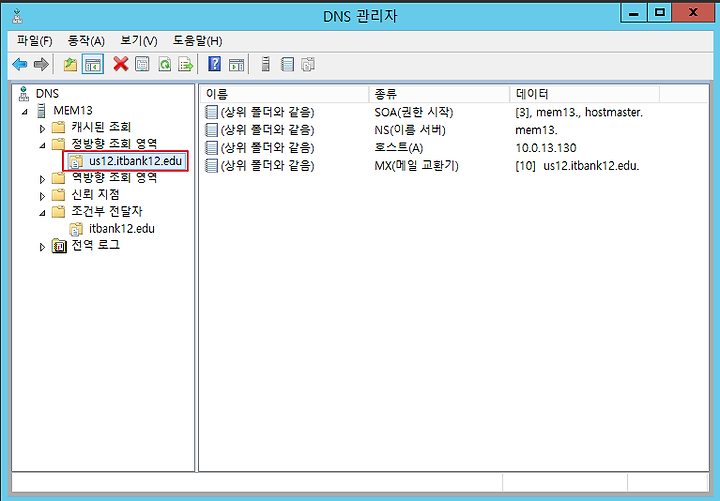720x501 pixels.
Task: Collapse the 정방향 조회 영역 folder
Action: coord(42,146)
